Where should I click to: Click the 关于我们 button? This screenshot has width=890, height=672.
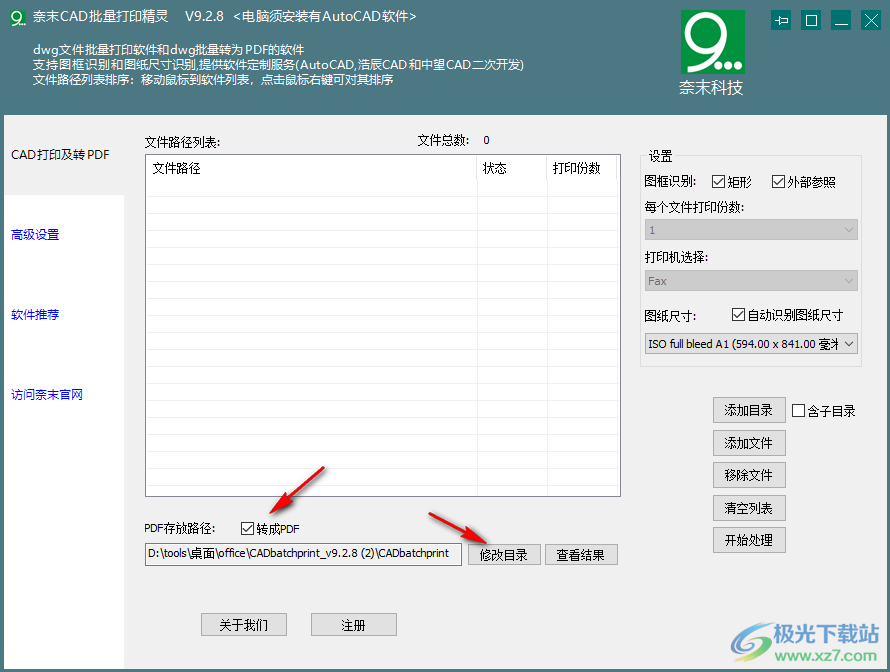tap(244, 625)
